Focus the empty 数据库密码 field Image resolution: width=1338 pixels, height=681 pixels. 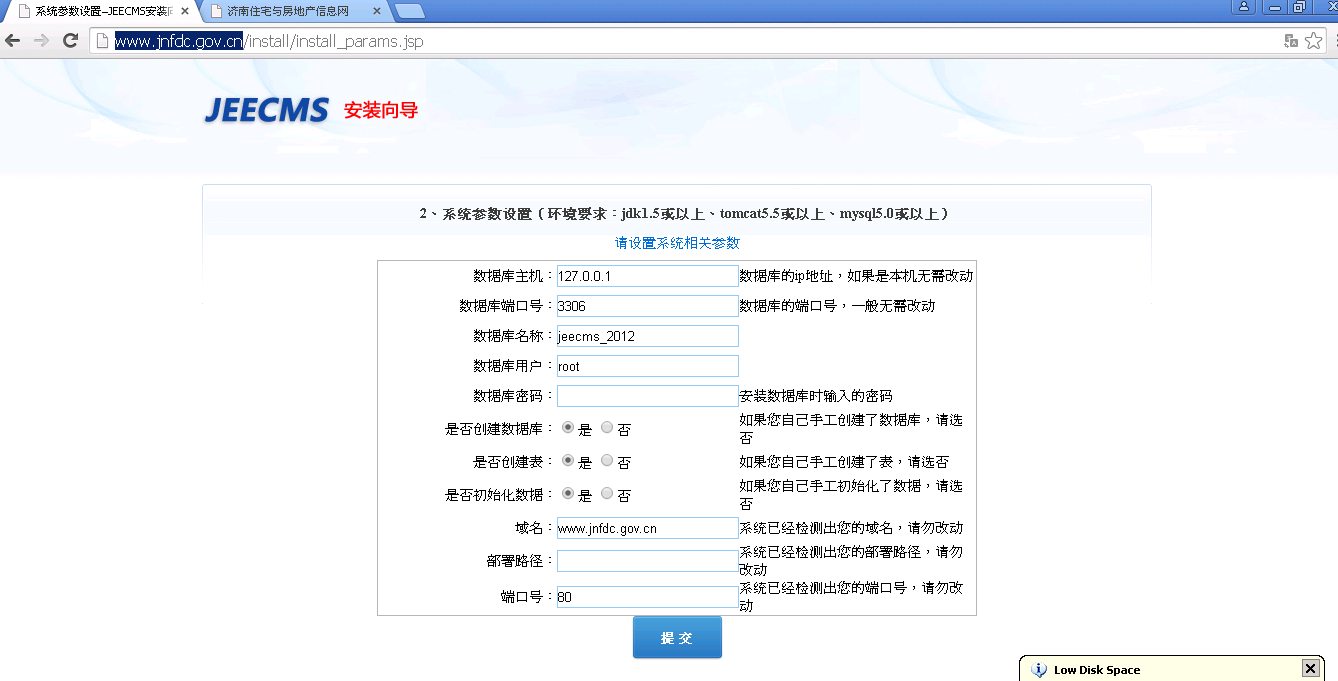[648, 396]
